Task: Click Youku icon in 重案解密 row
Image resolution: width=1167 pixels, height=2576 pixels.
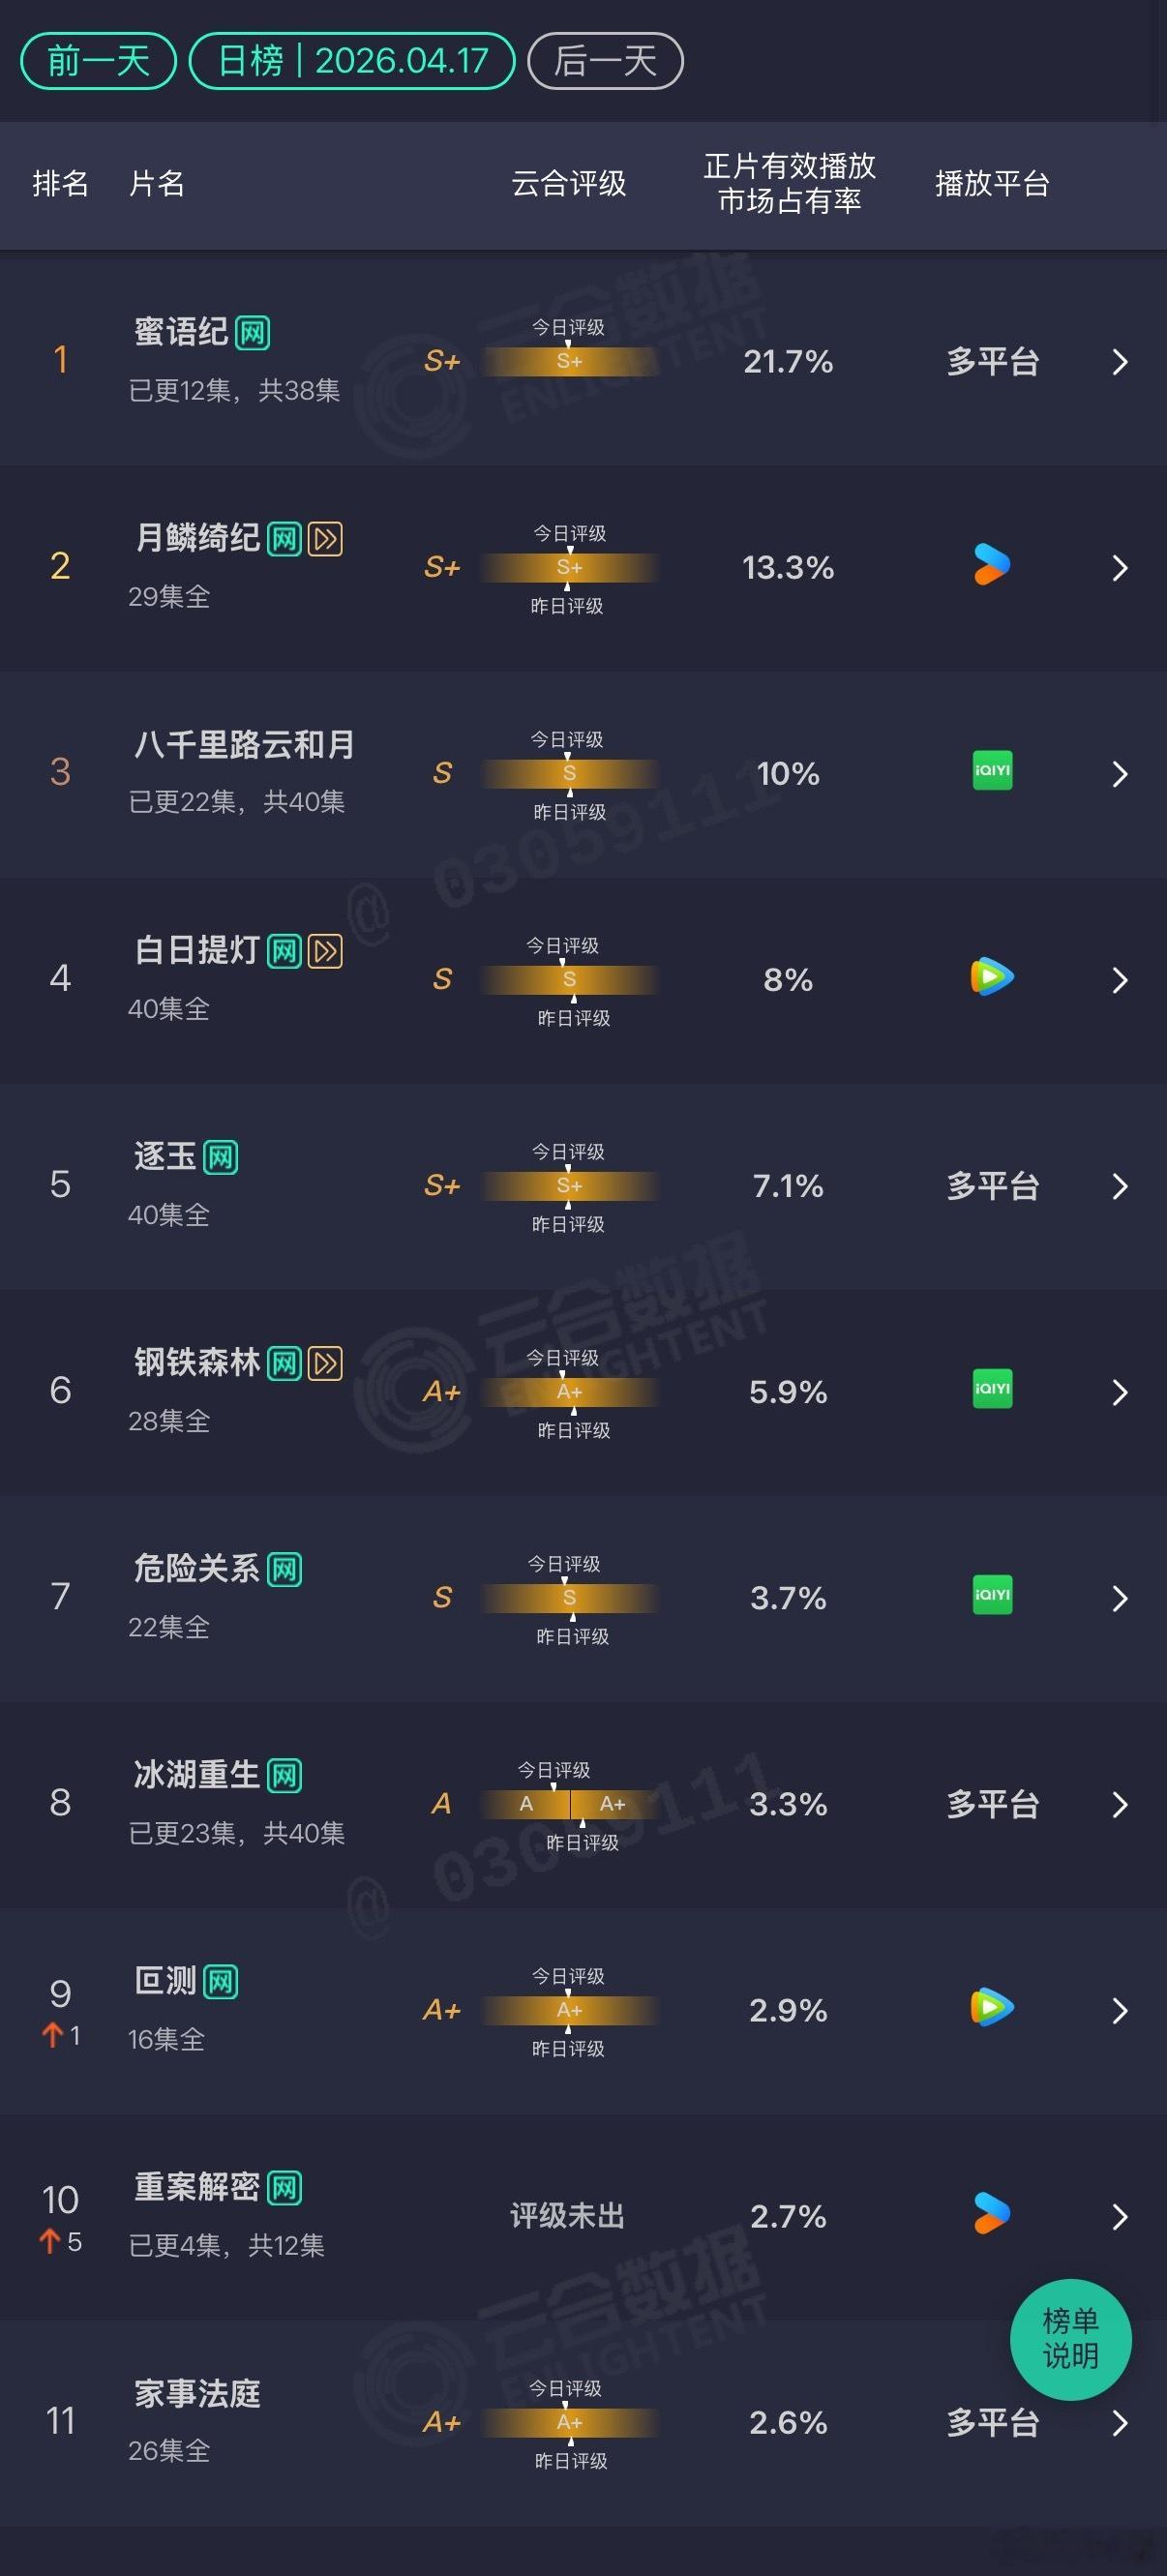Action: [991, 2213]
